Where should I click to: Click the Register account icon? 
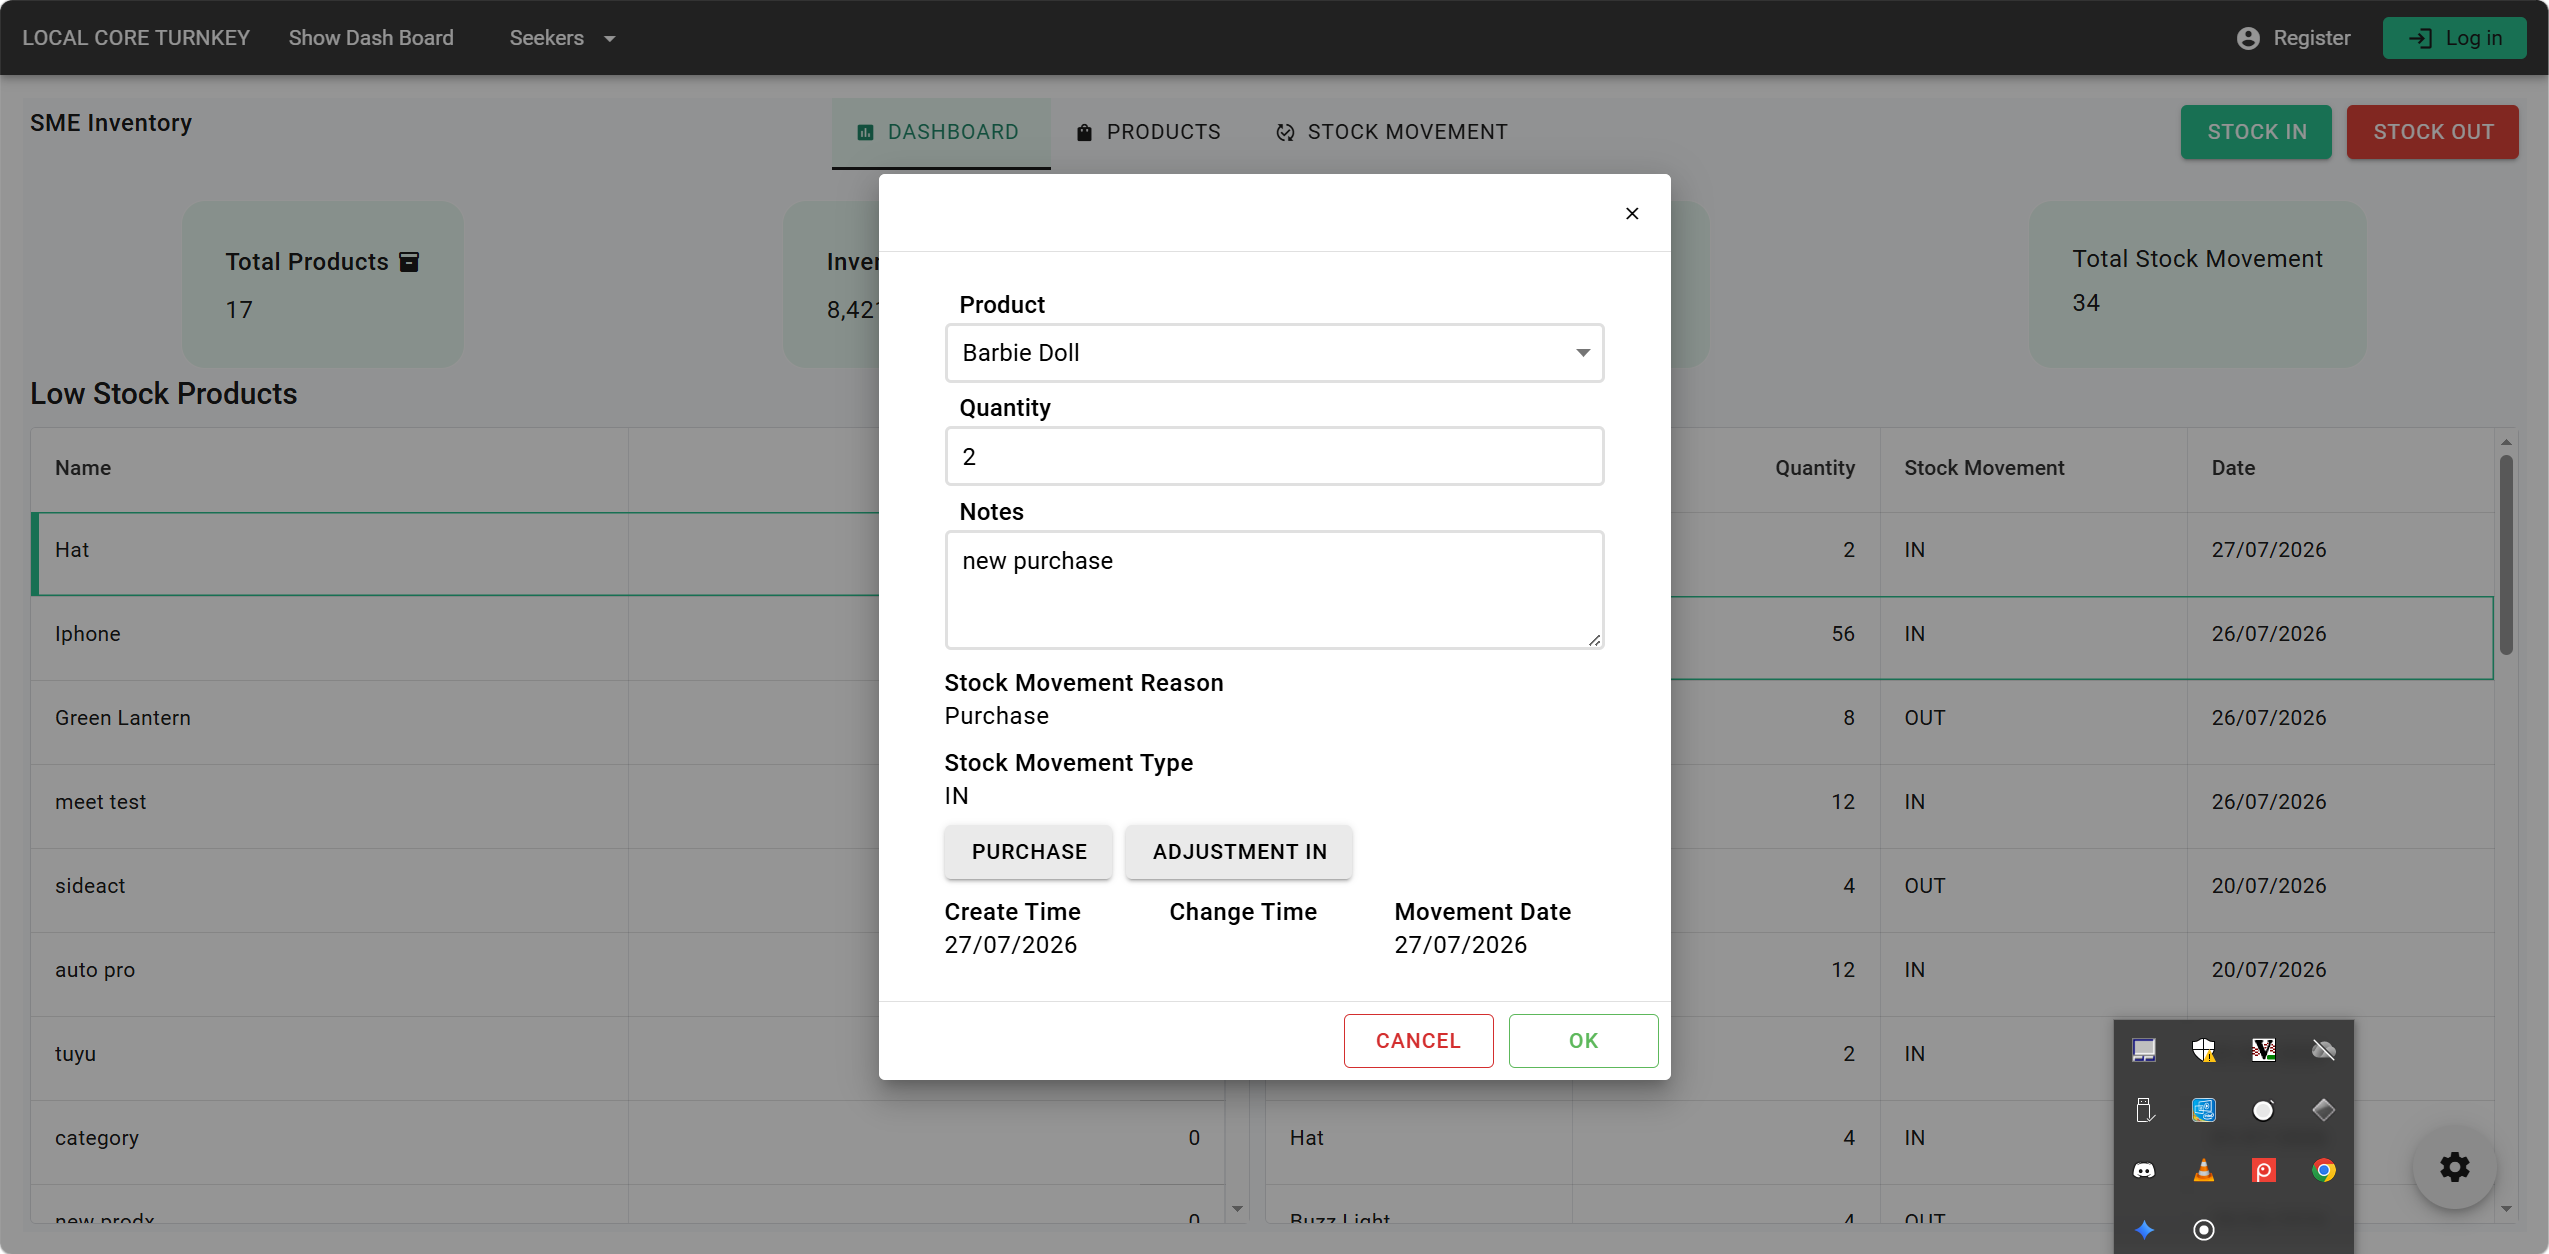[x=2248, y=38]
